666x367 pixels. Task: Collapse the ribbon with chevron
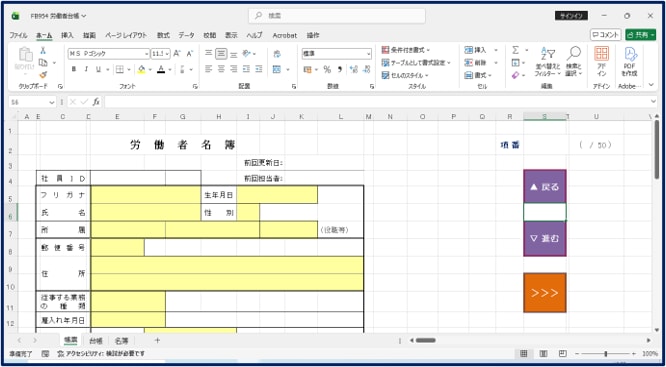652,85
